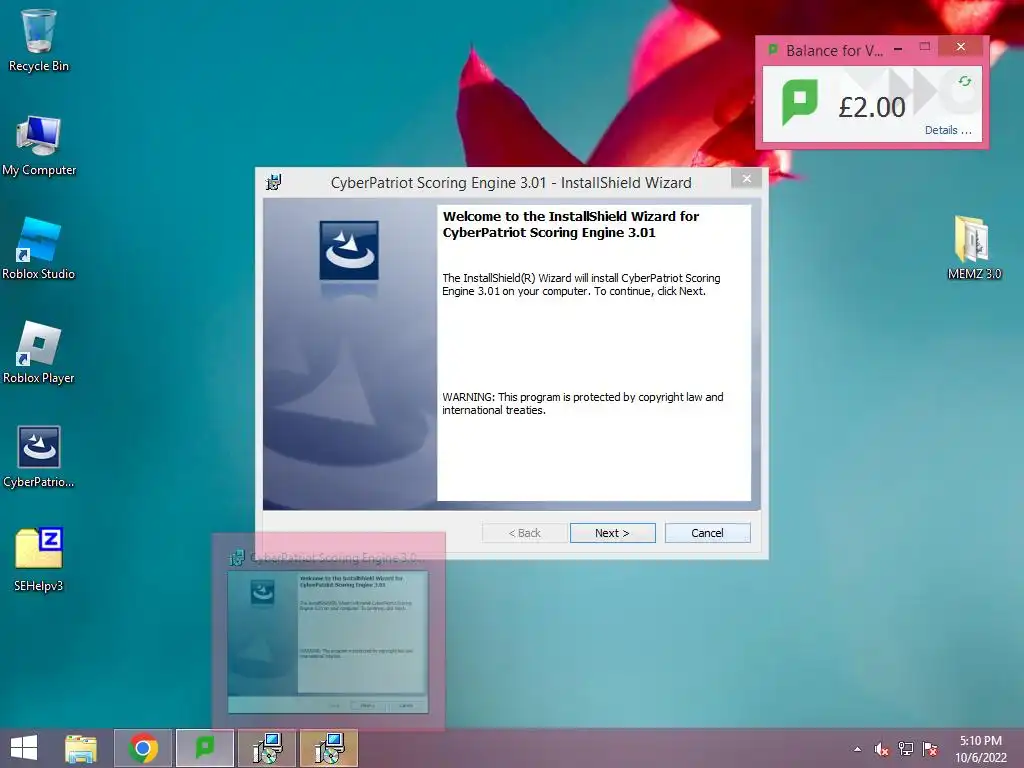Click the InstallShield logo in wizard banner
This screenshot has height=768, width=1024.
pos(349,251)
